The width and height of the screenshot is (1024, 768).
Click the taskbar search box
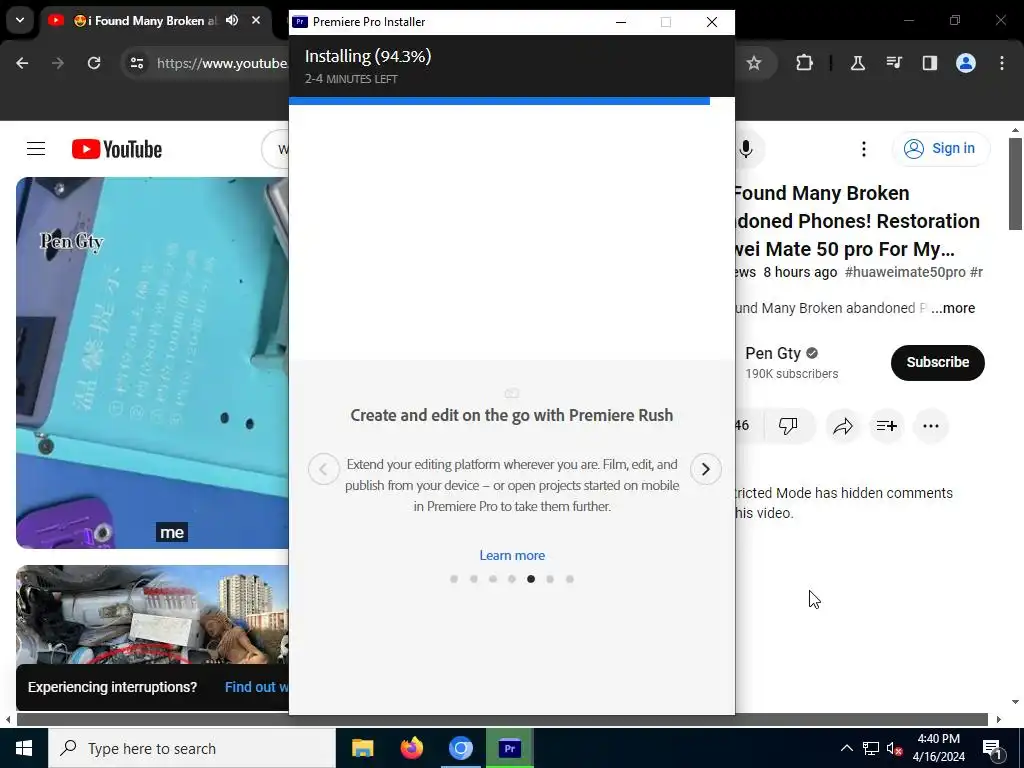pyautogui.click(x=192, y=748)
